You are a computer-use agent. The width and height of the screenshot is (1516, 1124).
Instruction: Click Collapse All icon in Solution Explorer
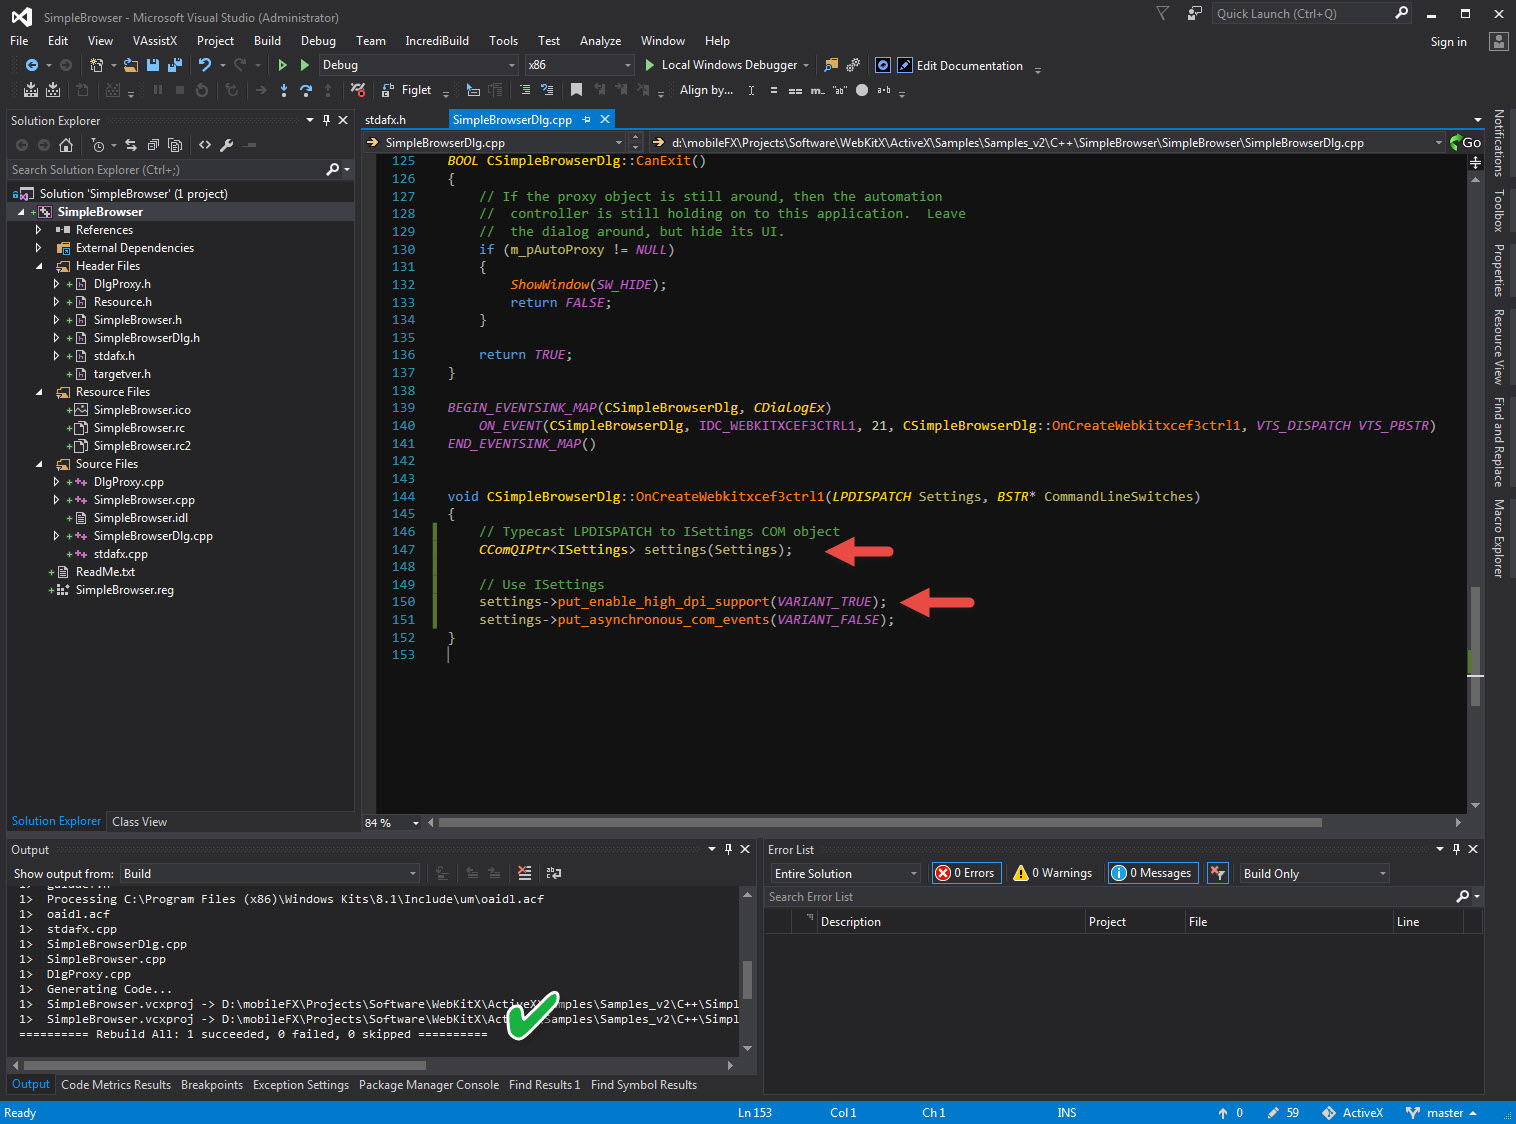(x=153, y=145)
